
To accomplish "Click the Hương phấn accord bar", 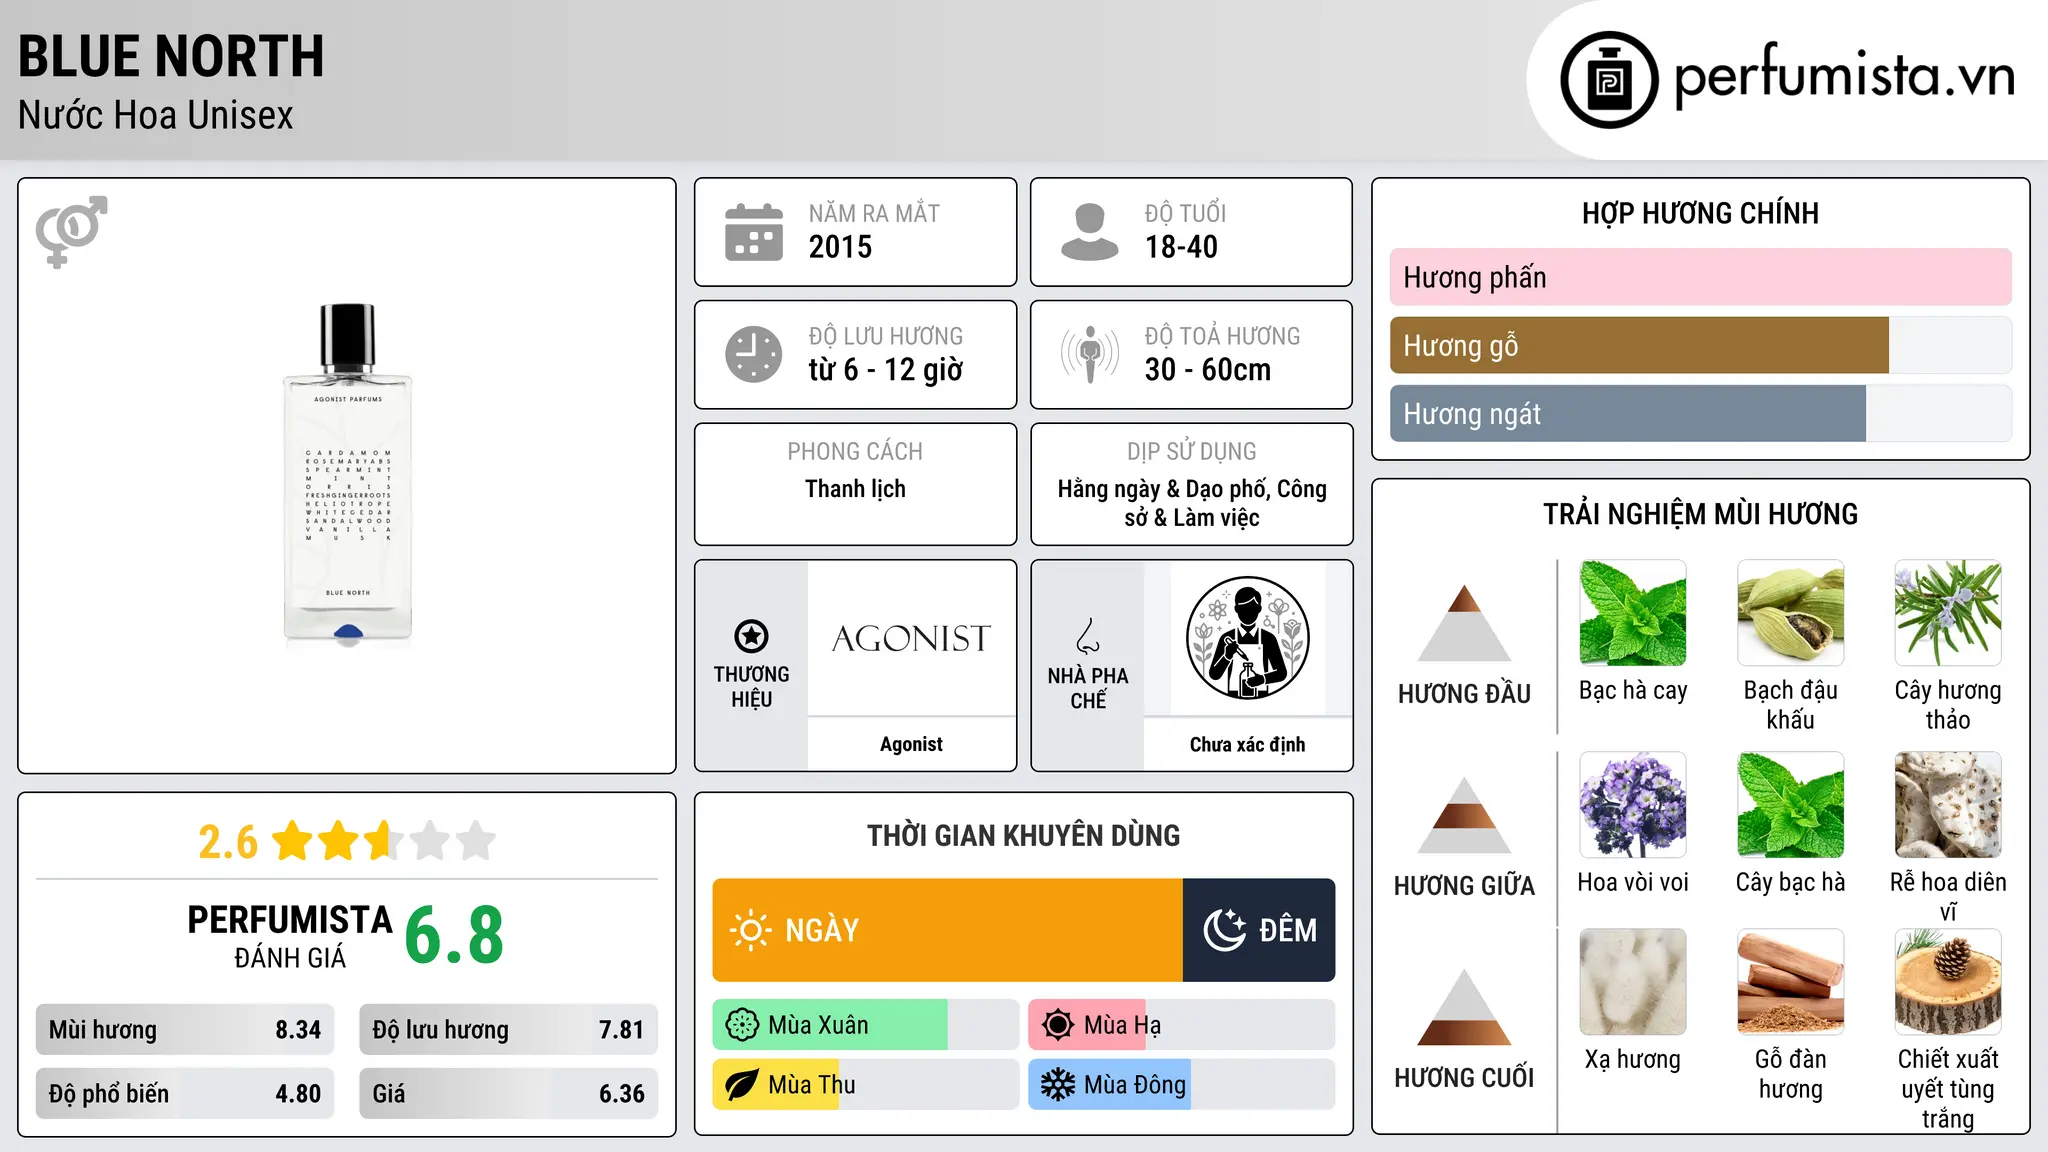I will (x=1701, y=277).
